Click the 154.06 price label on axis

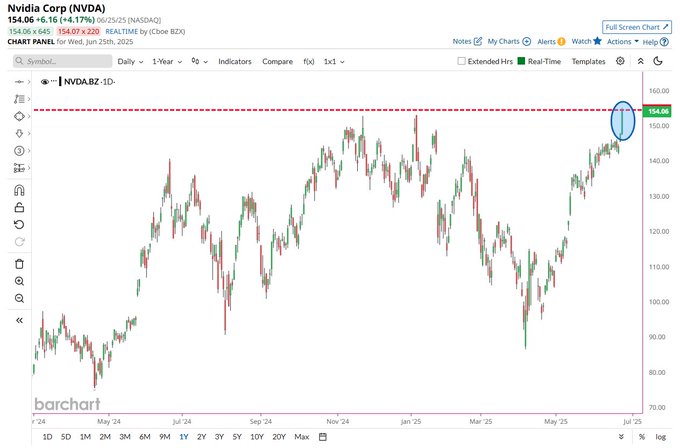coord(657,111)
